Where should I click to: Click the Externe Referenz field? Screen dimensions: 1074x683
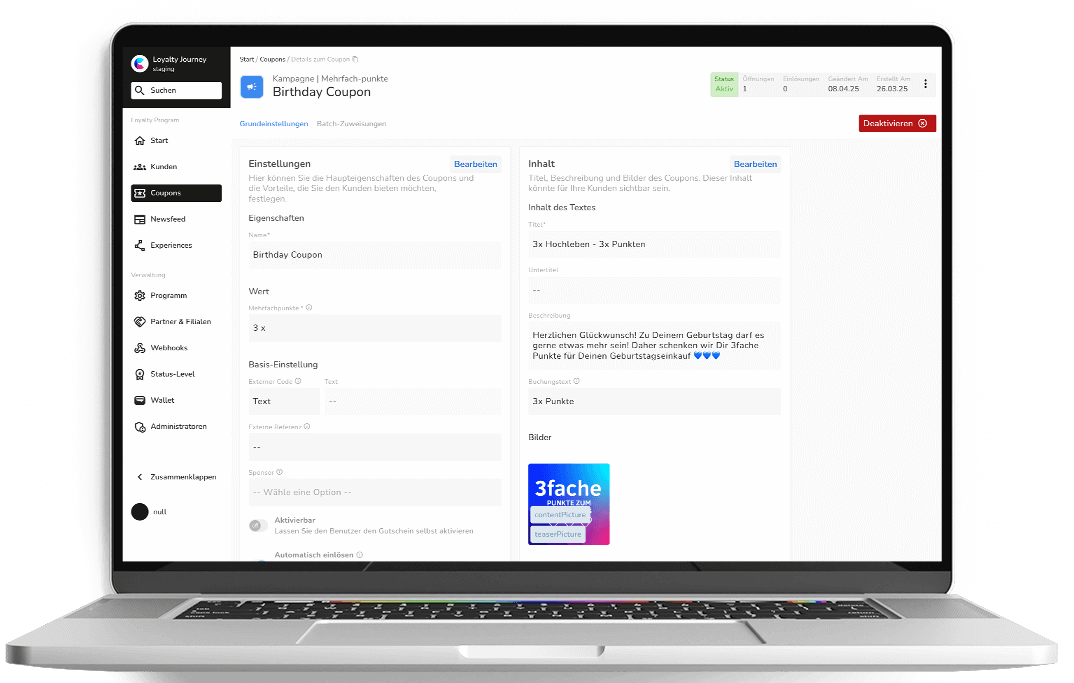coord(375,447)
